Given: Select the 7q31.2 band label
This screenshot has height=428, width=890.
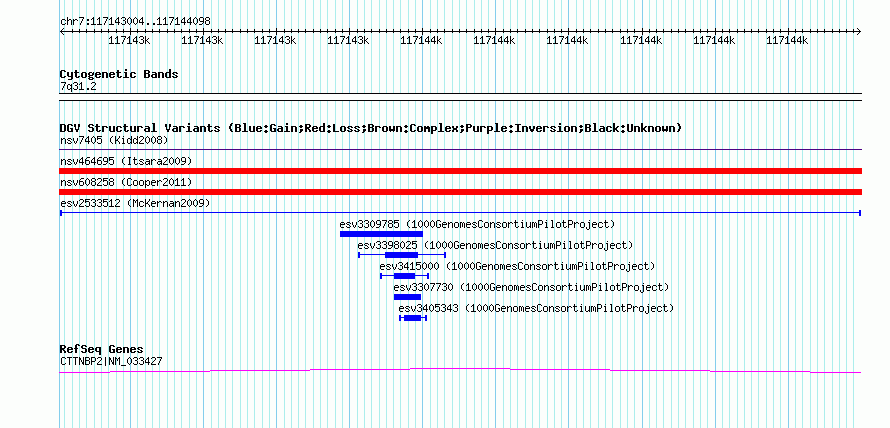Looking at the screenshot, I should coord(78,86).
